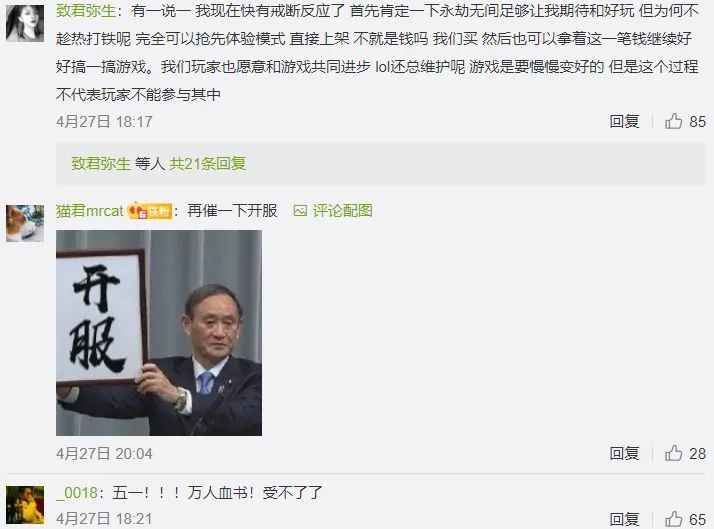
Task: Open _0018's profile avatar
Action: tap(25, 505)
